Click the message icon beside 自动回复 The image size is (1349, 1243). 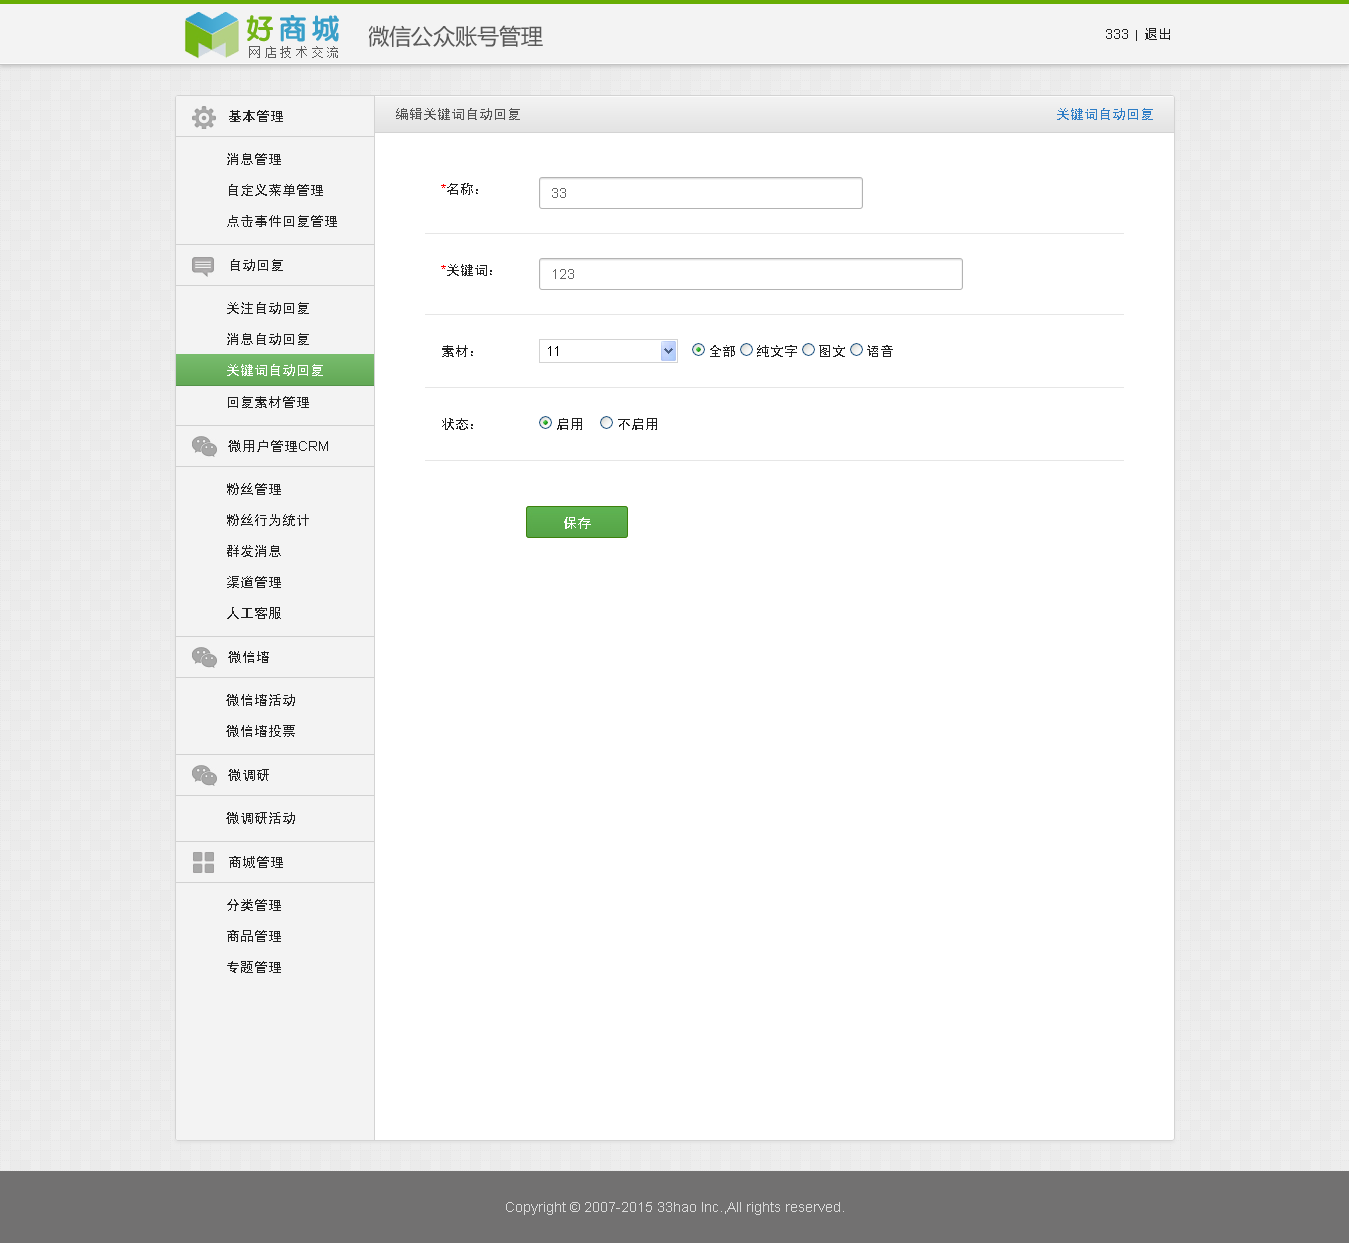point(203,266)
